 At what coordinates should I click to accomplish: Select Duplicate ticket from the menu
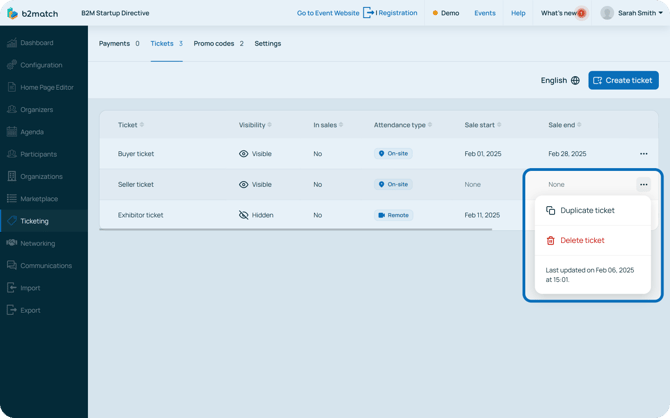coord(587,211)
